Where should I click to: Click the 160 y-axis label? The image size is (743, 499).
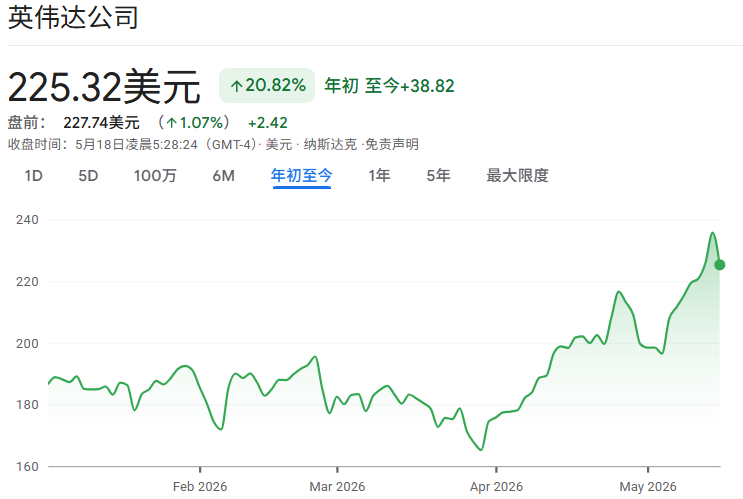[27, 467]
